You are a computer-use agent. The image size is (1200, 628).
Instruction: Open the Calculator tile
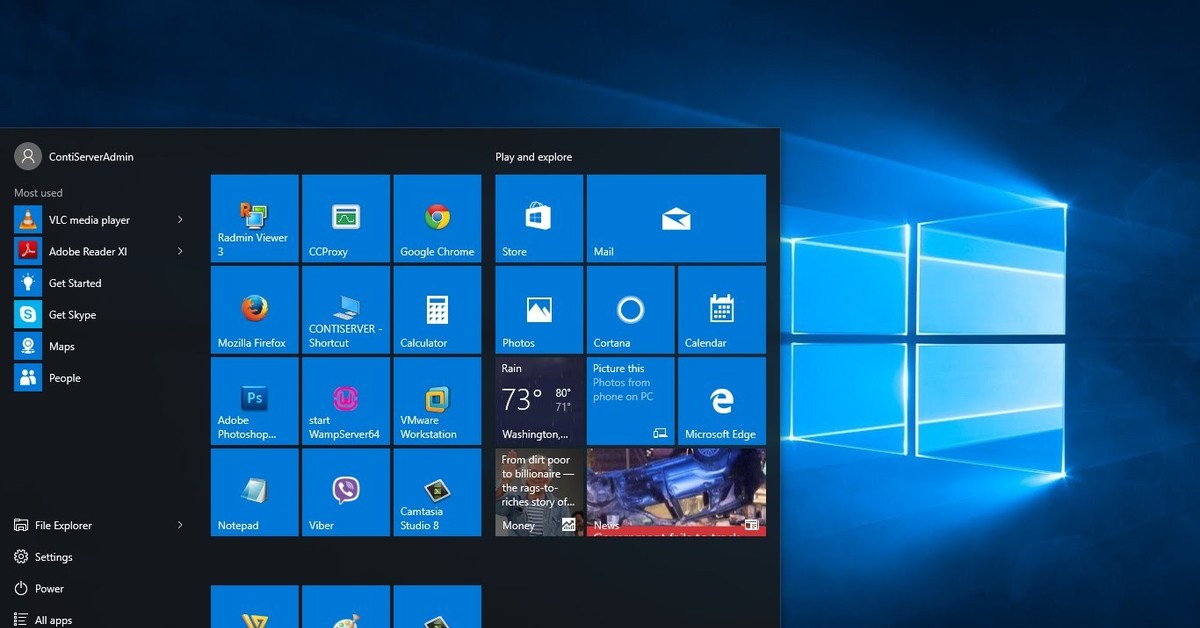click(437, 310)
